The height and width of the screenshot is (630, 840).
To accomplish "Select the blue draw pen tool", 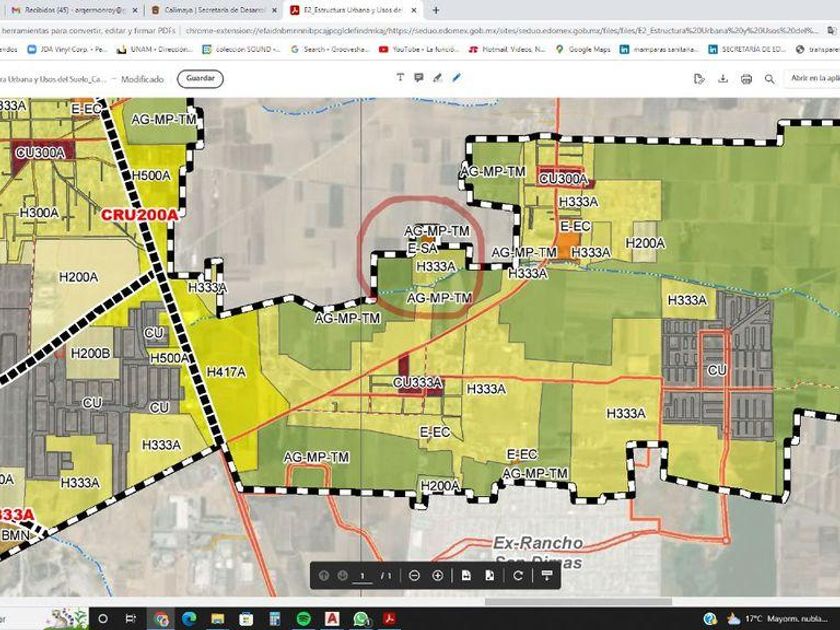I will [457, 78].
